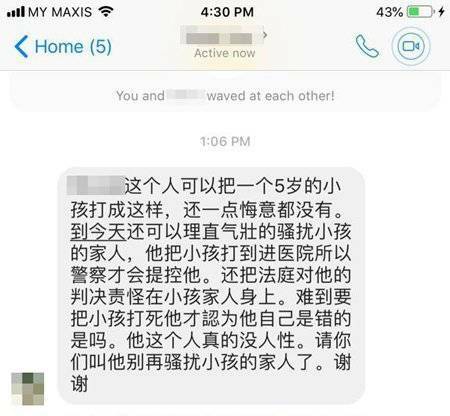Tap the Active now status label

225,53
